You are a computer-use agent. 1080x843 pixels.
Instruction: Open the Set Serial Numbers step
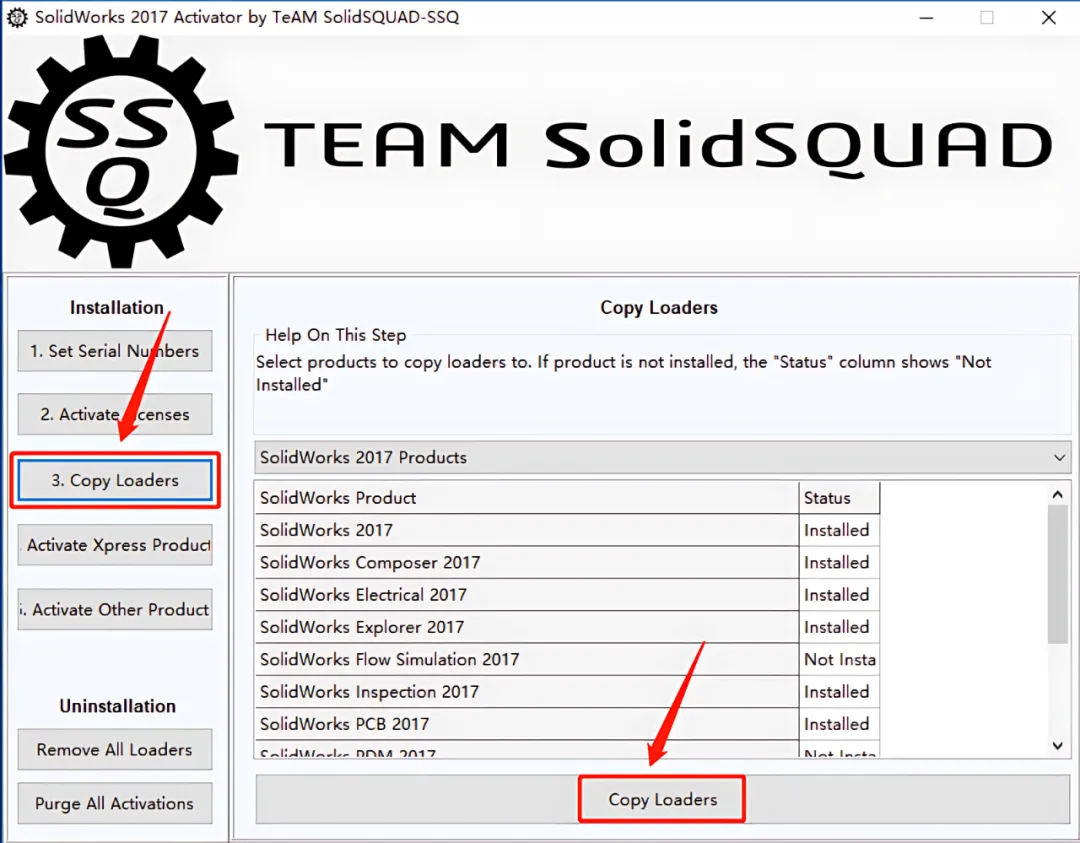click(x=115, y=351)
